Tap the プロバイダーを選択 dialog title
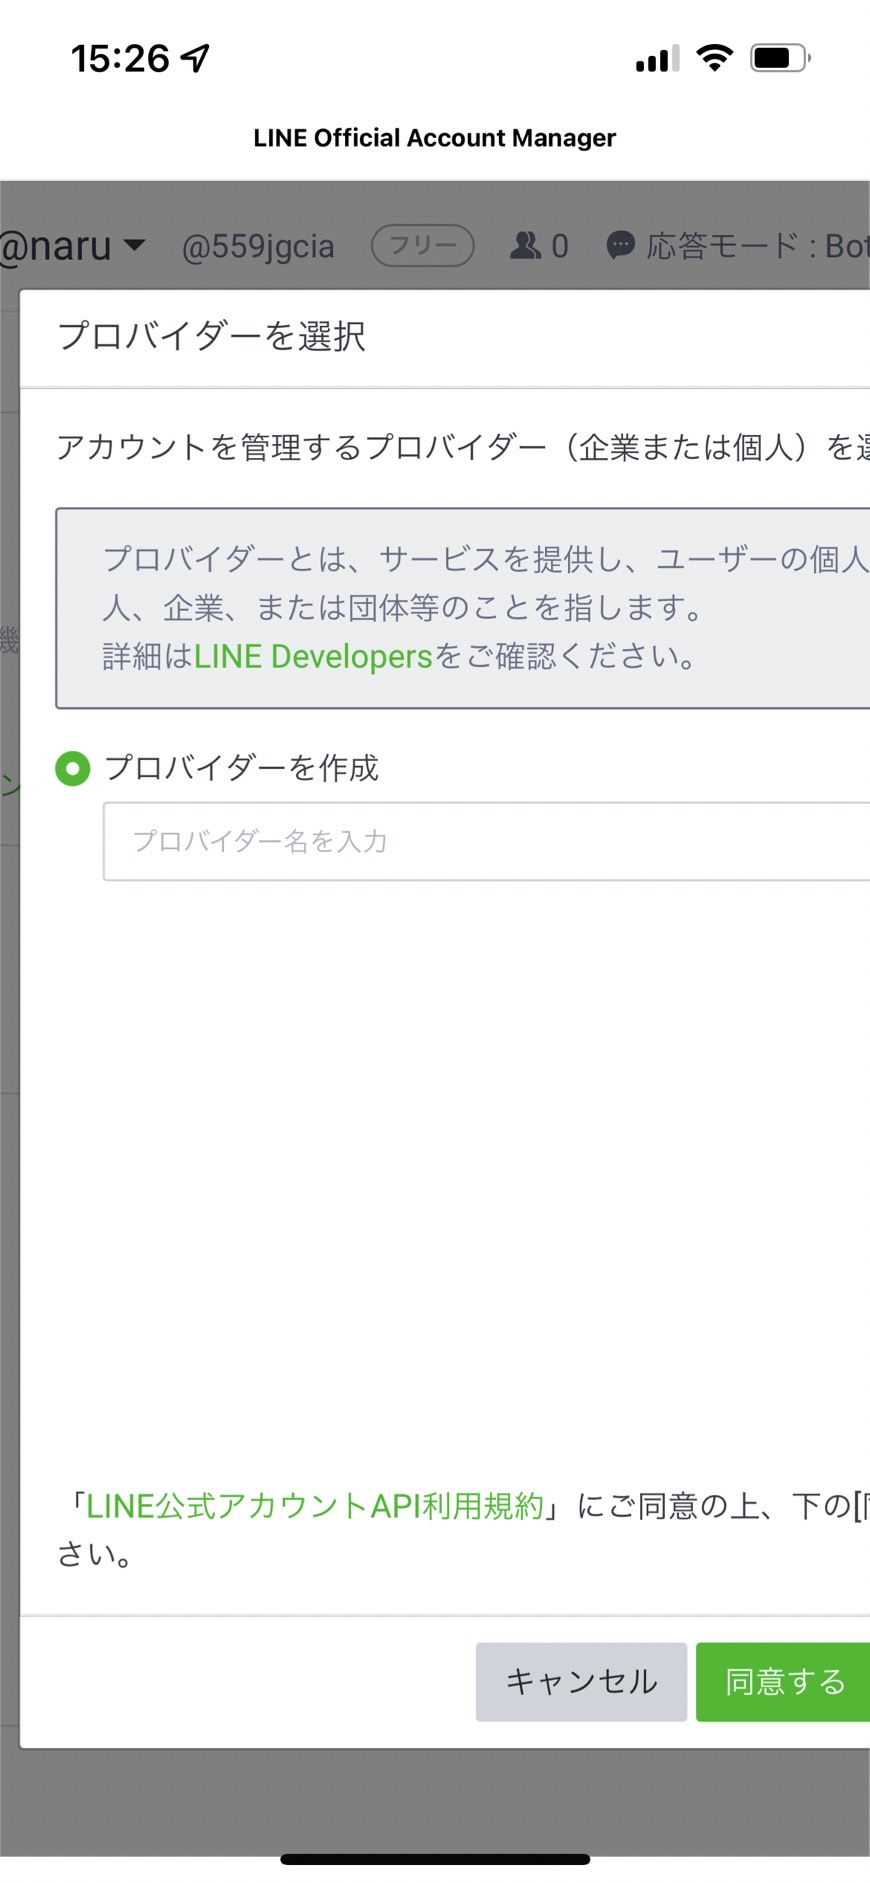The image size is (870, 1883). (x=212, y=336)
